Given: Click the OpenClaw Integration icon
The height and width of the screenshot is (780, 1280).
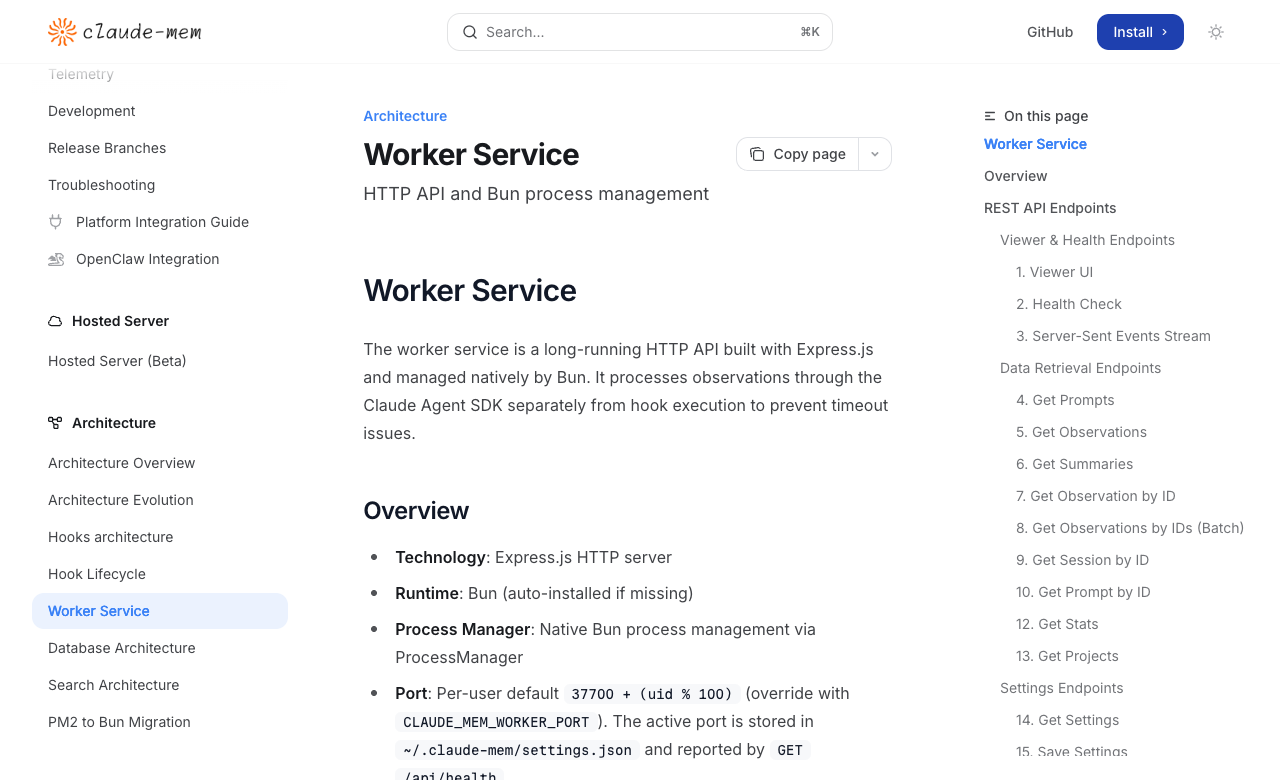Looking at the screenshot, I should click(56, 259).
